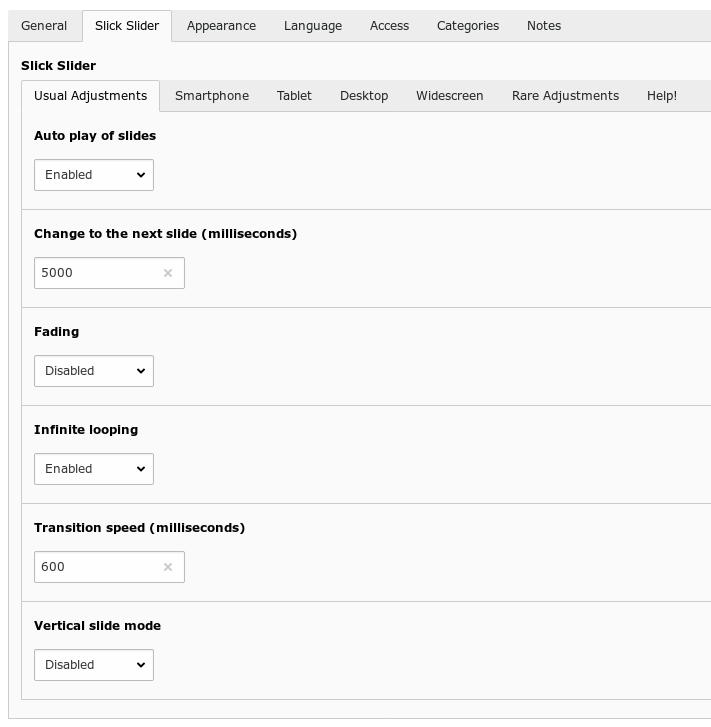Switch to the General tab
Screen dimensions: 711x727
click(x=44, y=26)
